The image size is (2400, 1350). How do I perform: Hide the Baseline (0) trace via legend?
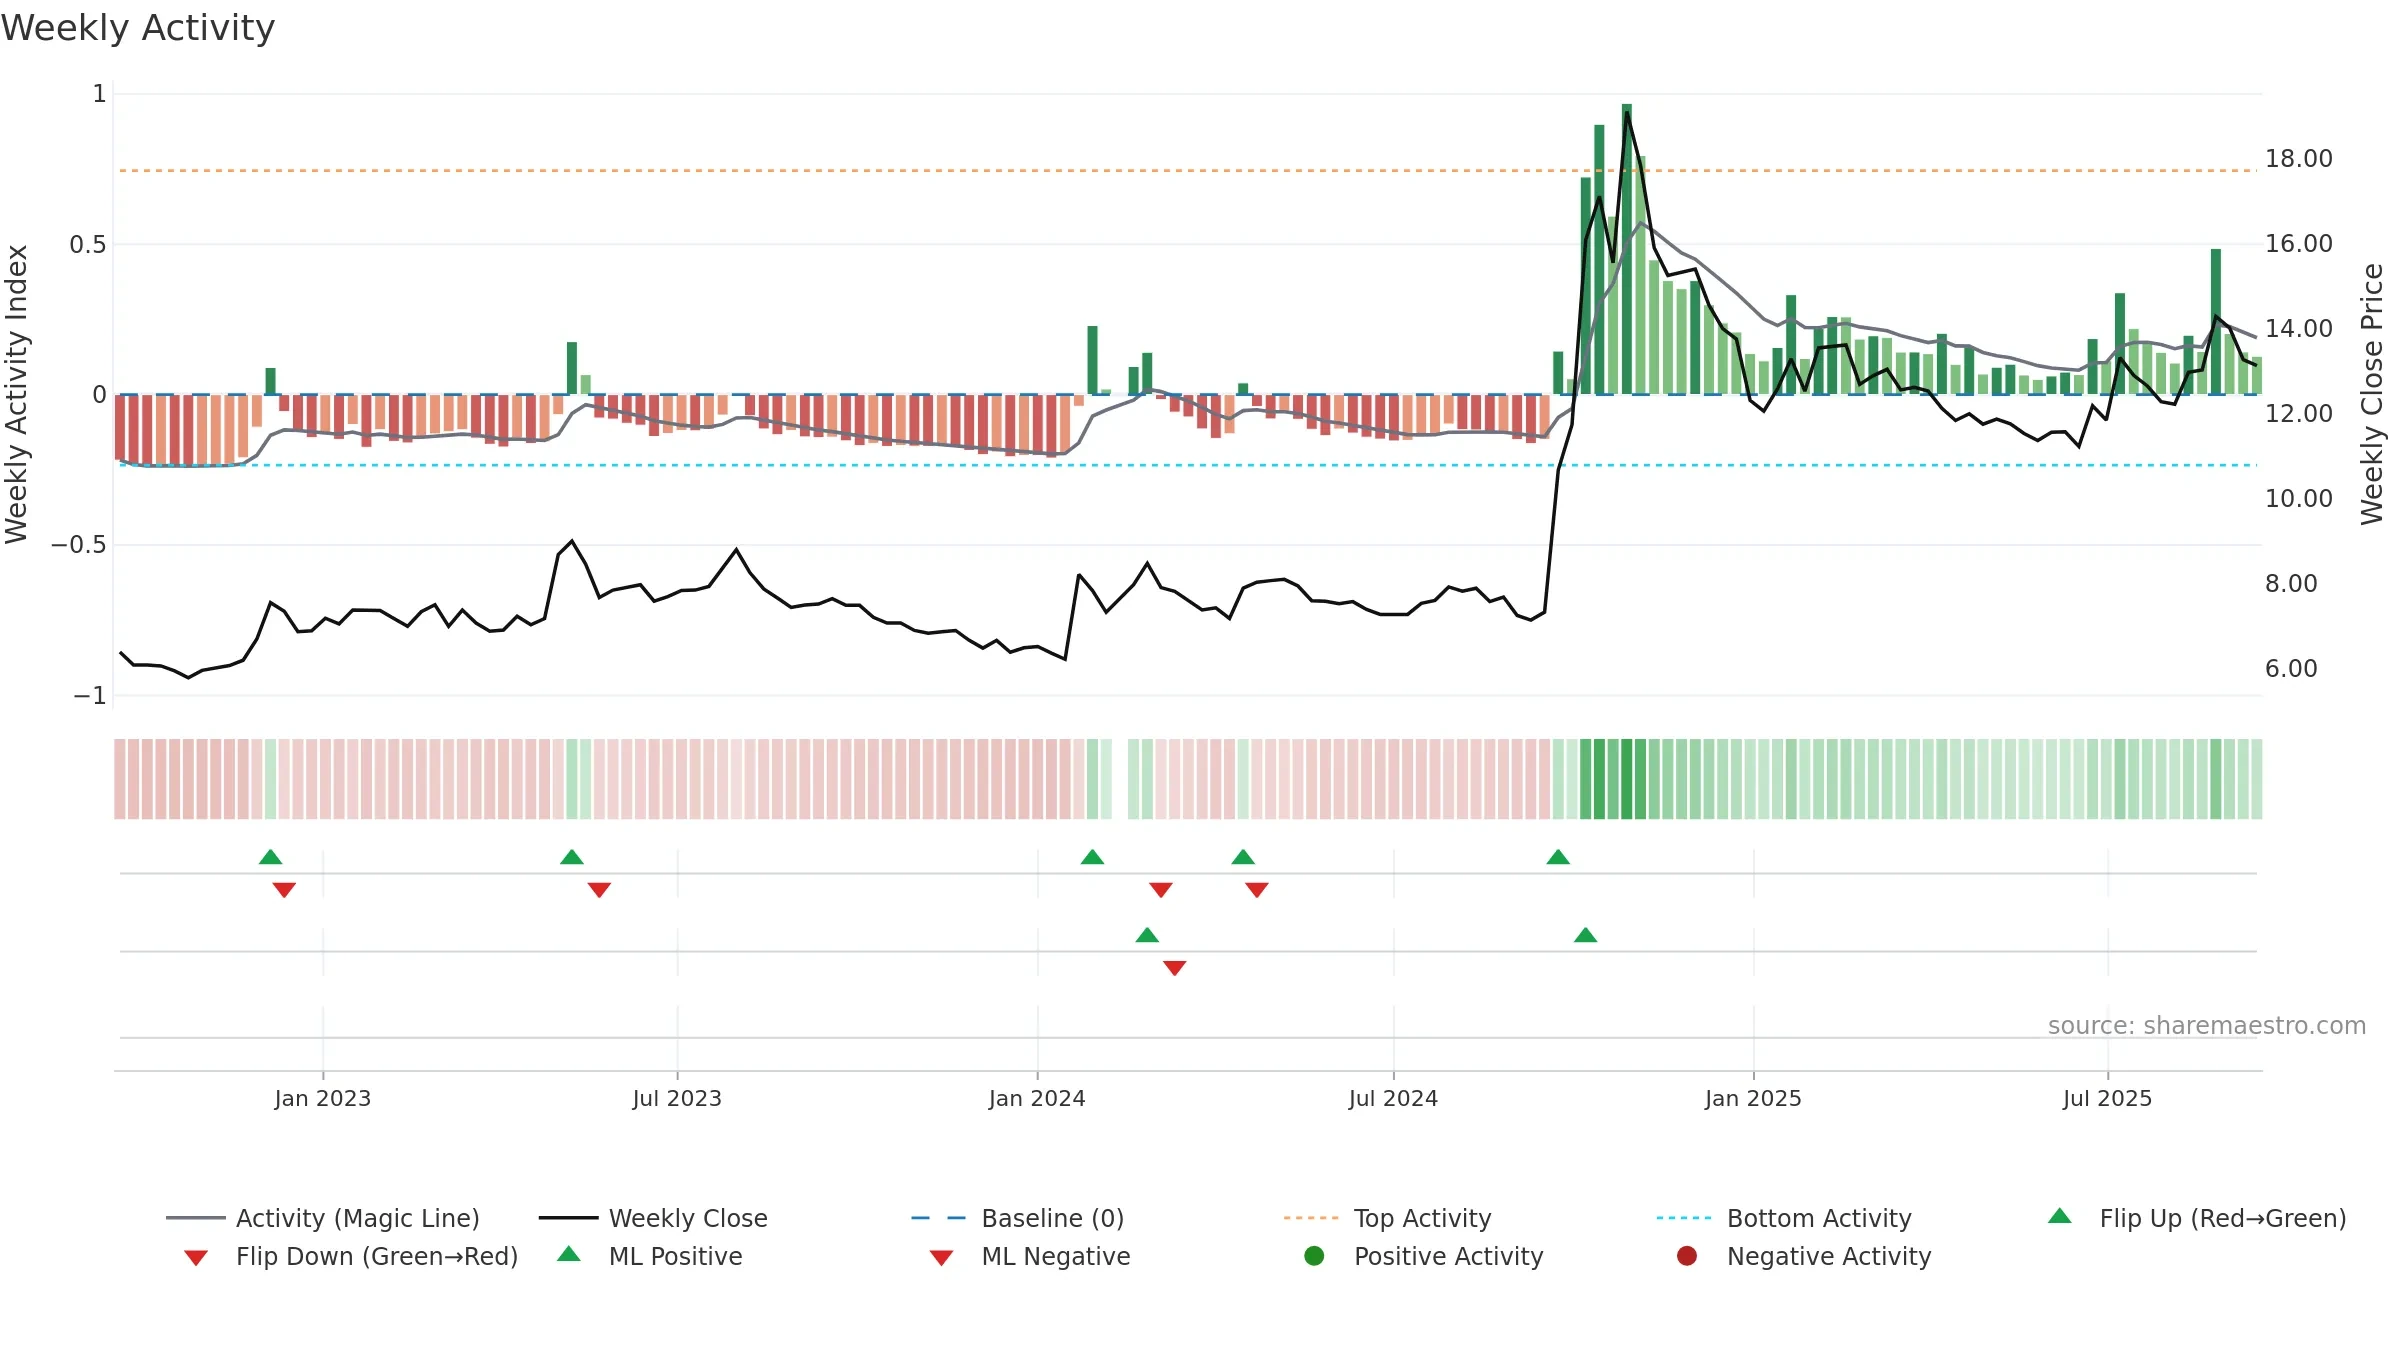[1018, 1218]
